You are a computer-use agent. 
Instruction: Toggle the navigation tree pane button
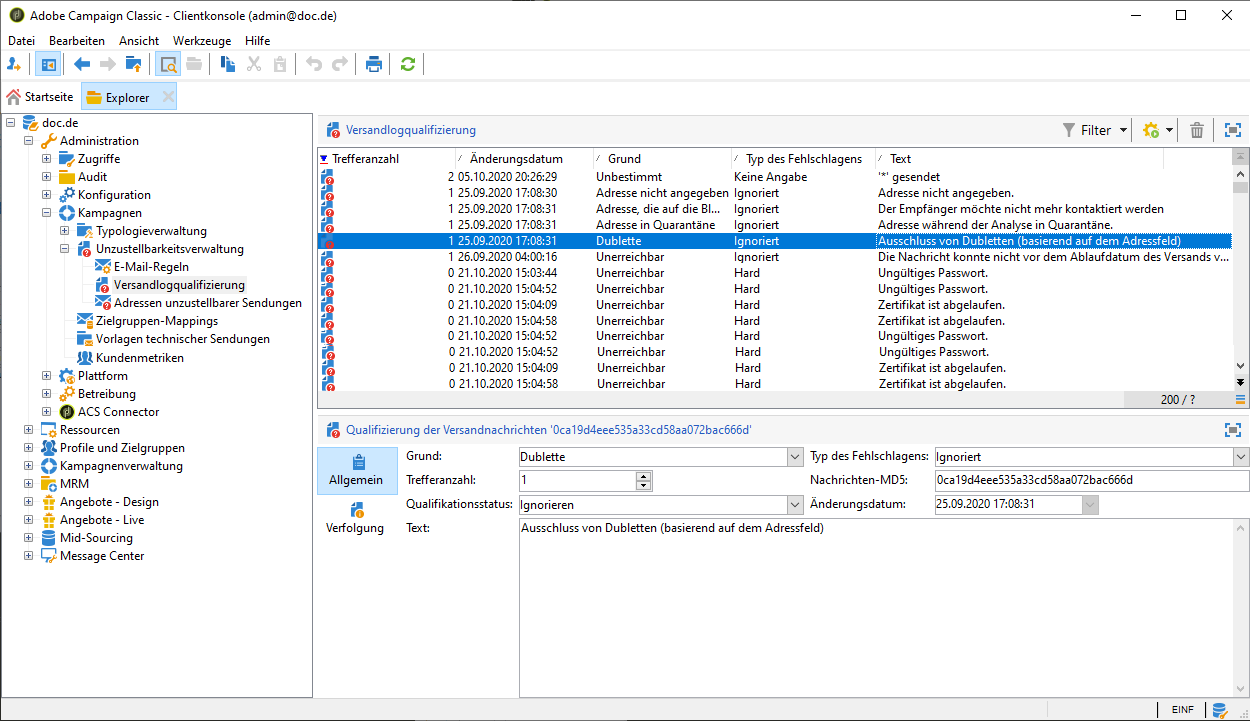(47, 64)
